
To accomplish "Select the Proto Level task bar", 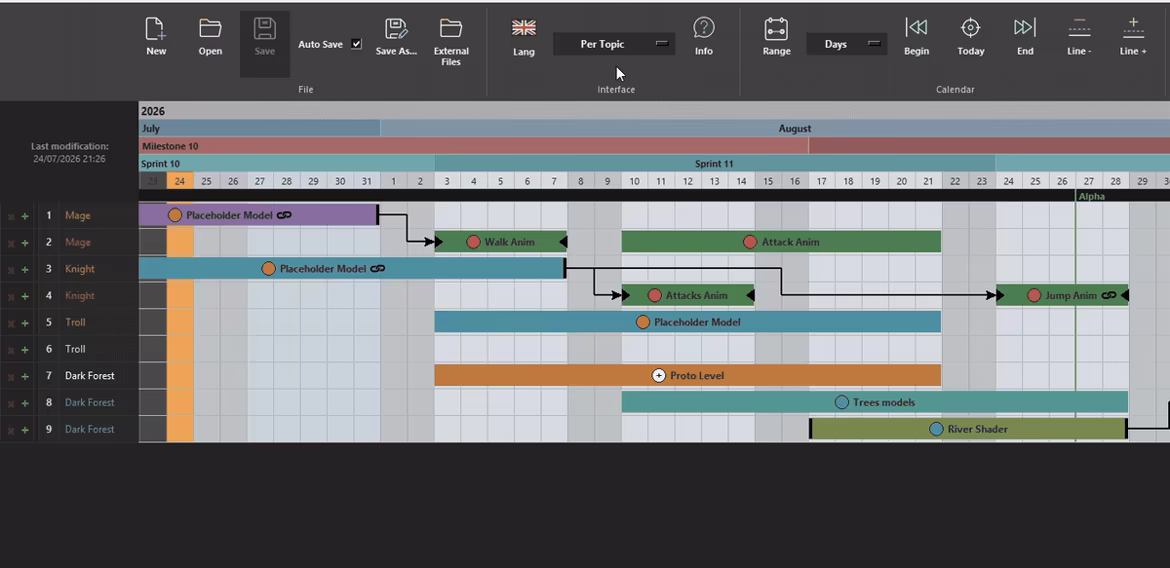I will (688, 375).
